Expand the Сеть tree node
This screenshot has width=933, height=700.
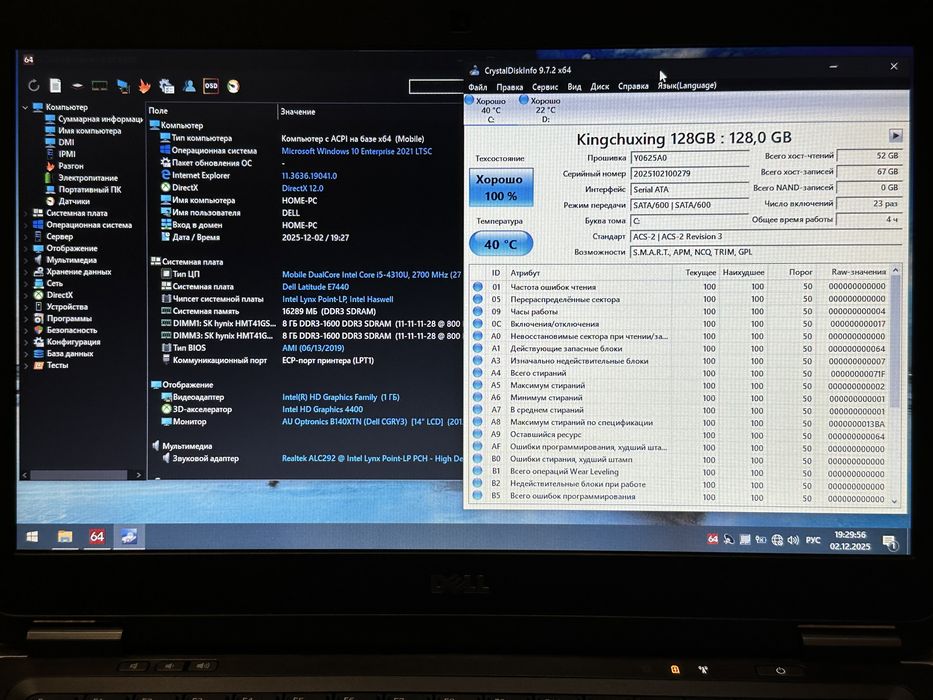(x=26, y=284)
